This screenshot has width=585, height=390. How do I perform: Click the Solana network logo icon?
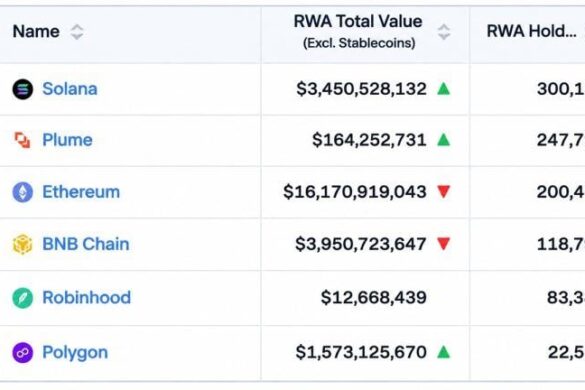pyautogui.click(x=23, y=90)
